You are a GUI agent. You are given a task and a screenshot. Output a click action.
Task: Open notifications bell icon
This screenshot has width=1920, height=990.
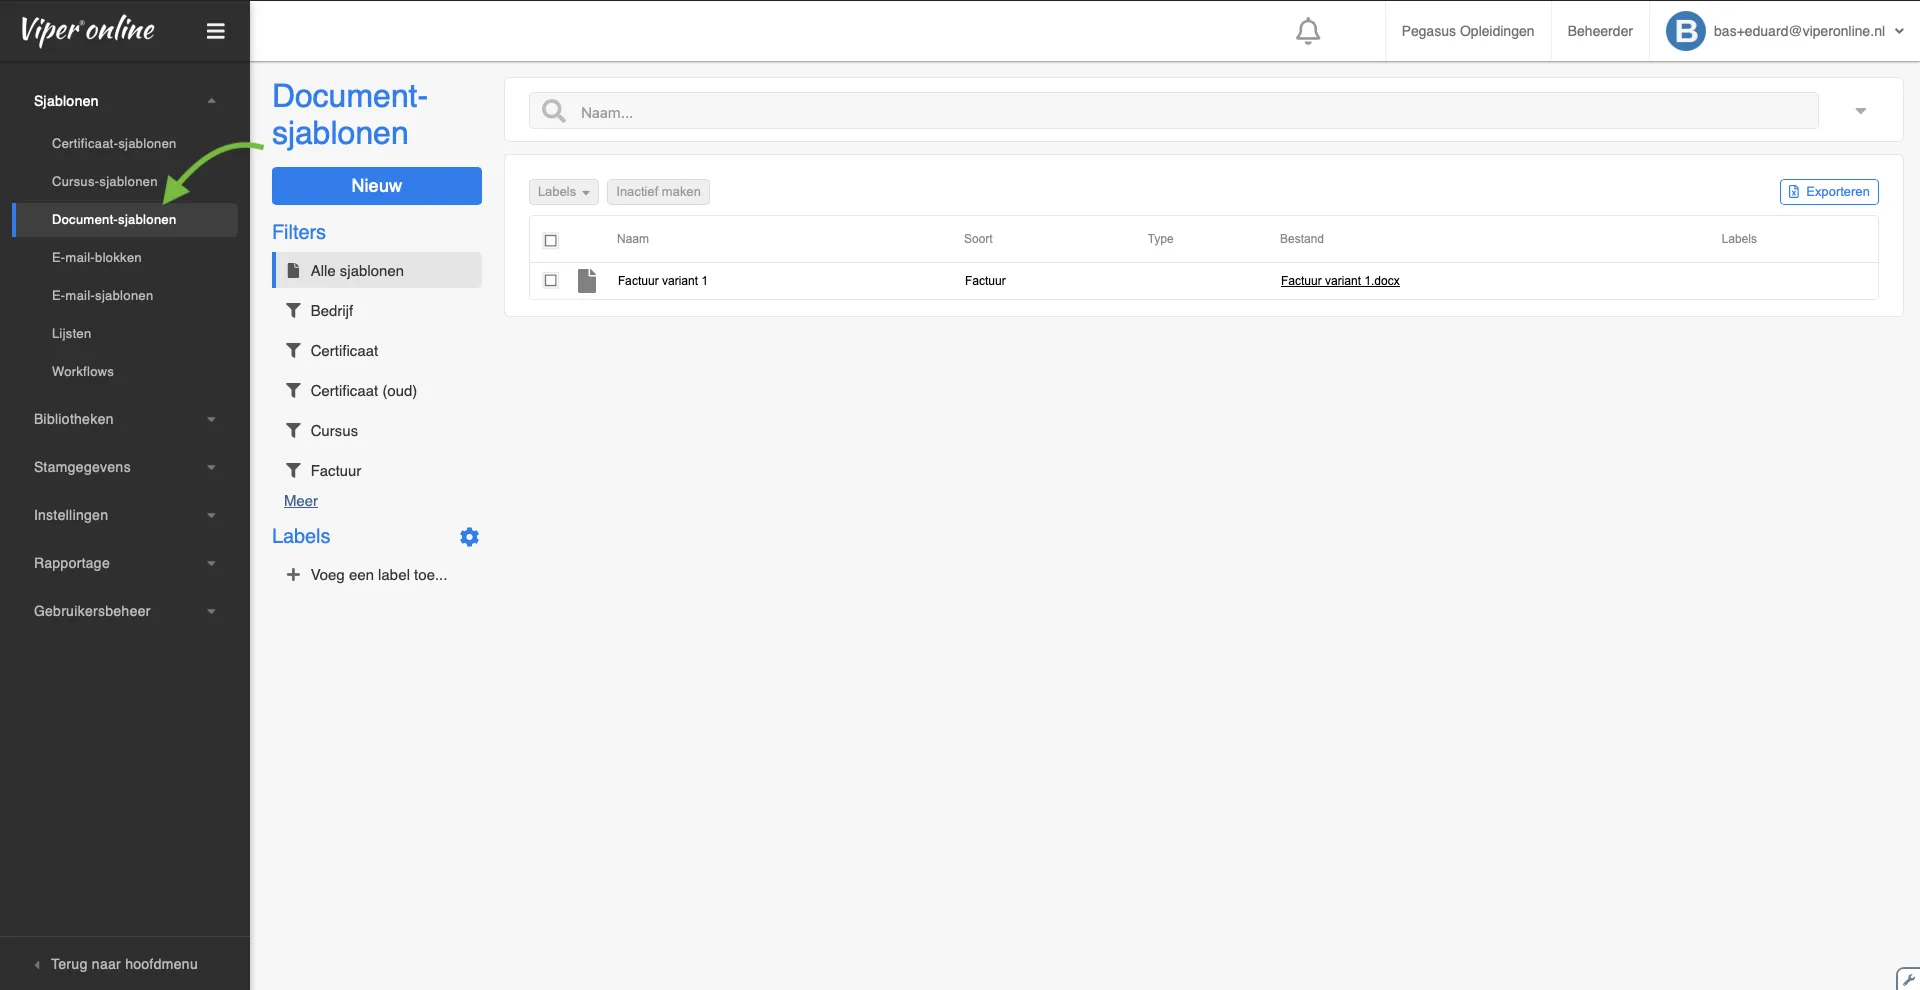coord(1307,31)
